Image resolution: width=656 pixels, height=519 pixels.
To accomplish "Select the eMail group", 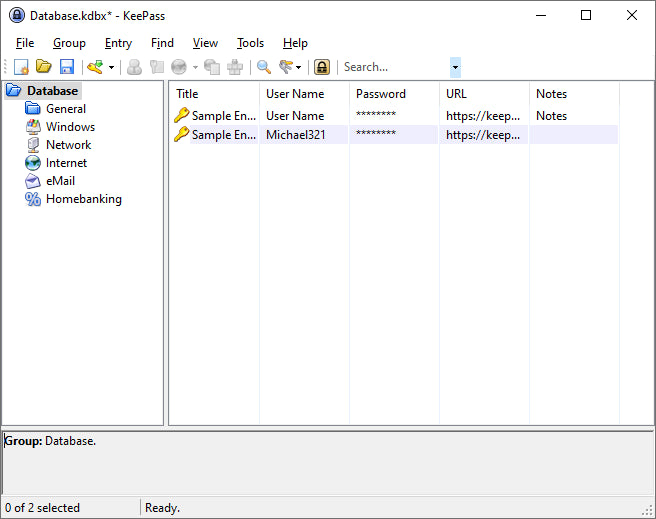I will [60, 181].
